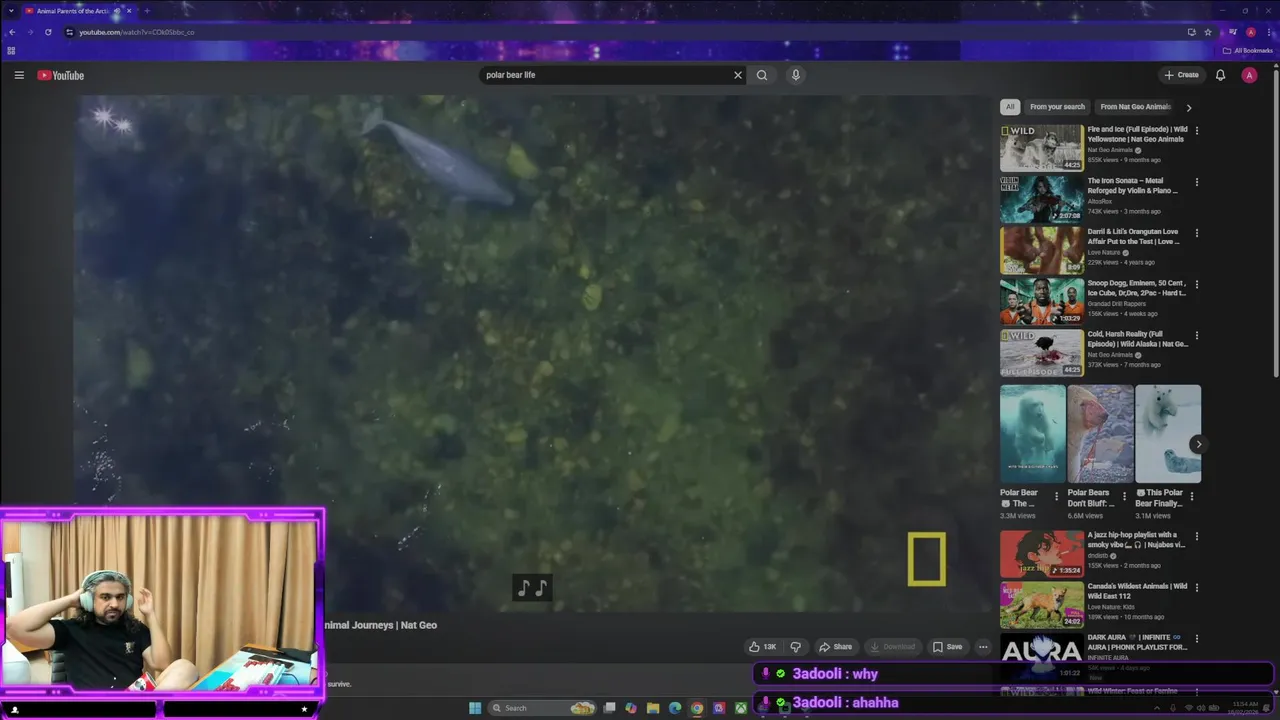Open the YouTube account avatar menu
Image resolution: width=1280 pixels, height=720 pixels.
[1249, 75]
